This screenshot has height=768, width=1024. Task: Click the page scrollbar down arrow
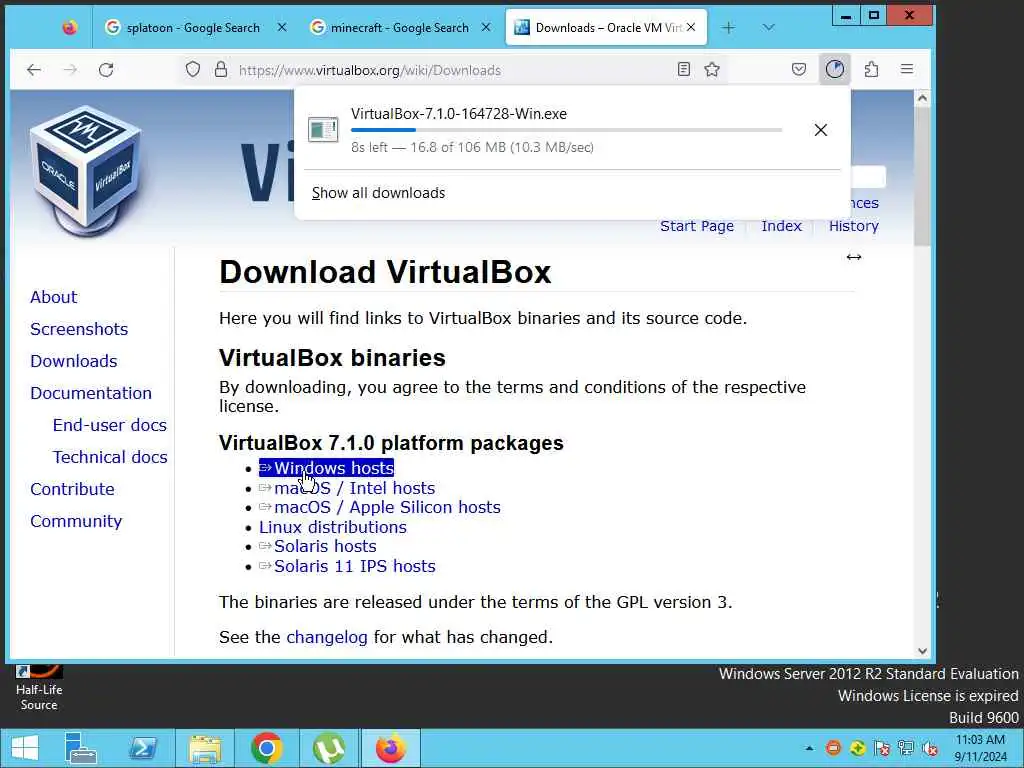[922, 650]
